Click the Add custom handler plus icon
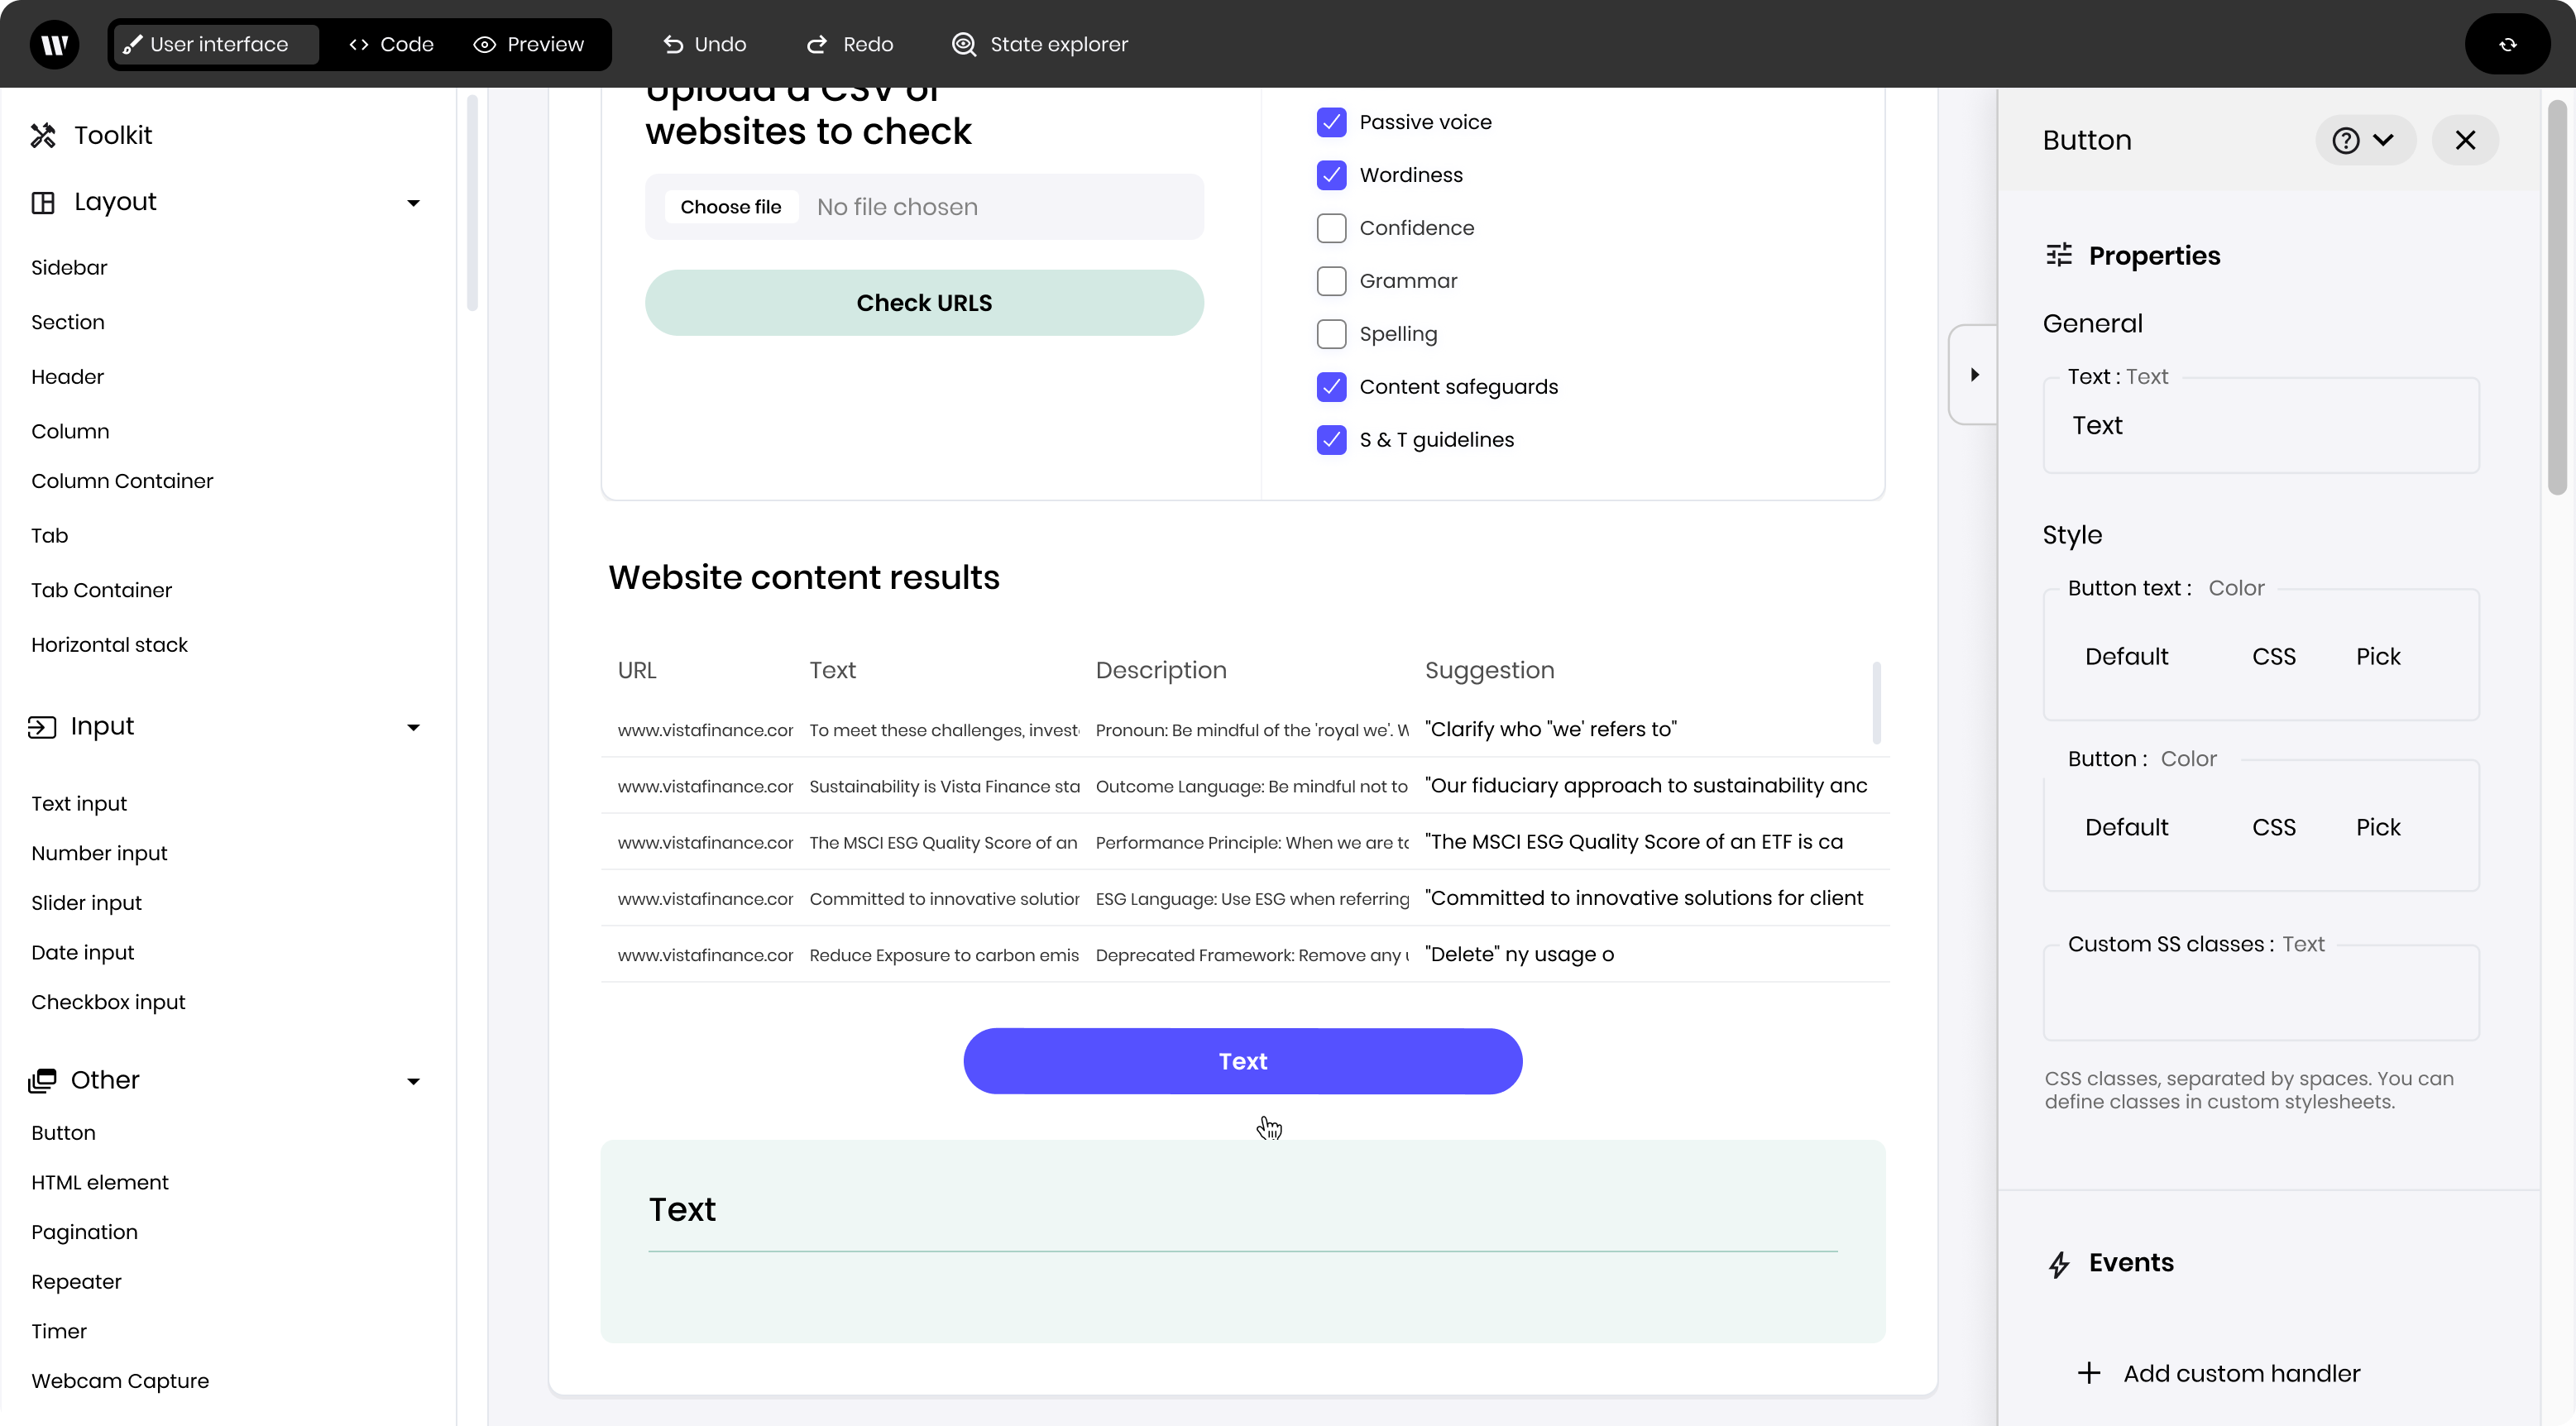 pos(2088,1373)
